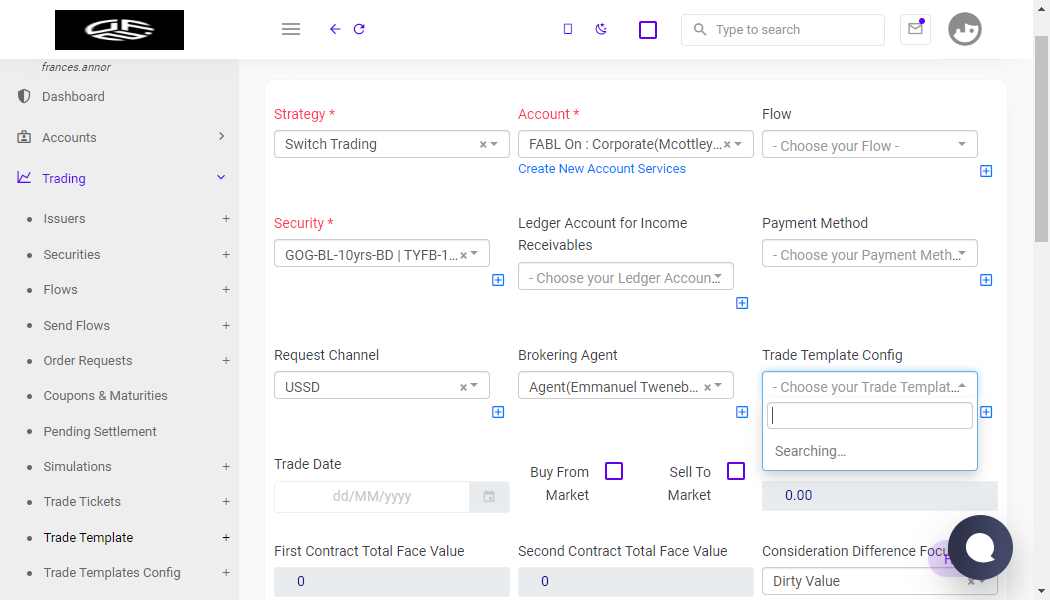The image size is (1050, 600).
Task: Open Pending Settlement in sidebar
Action: click(x=100, y=431)
